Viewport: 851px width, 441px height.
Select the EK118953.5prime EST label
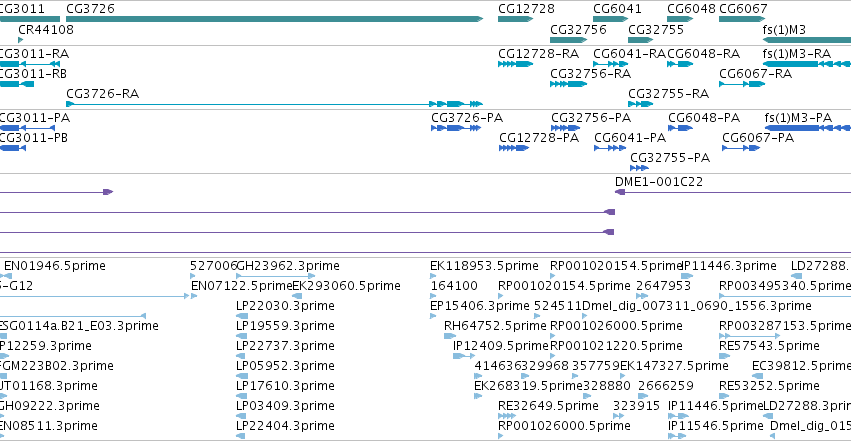[484, 266]
